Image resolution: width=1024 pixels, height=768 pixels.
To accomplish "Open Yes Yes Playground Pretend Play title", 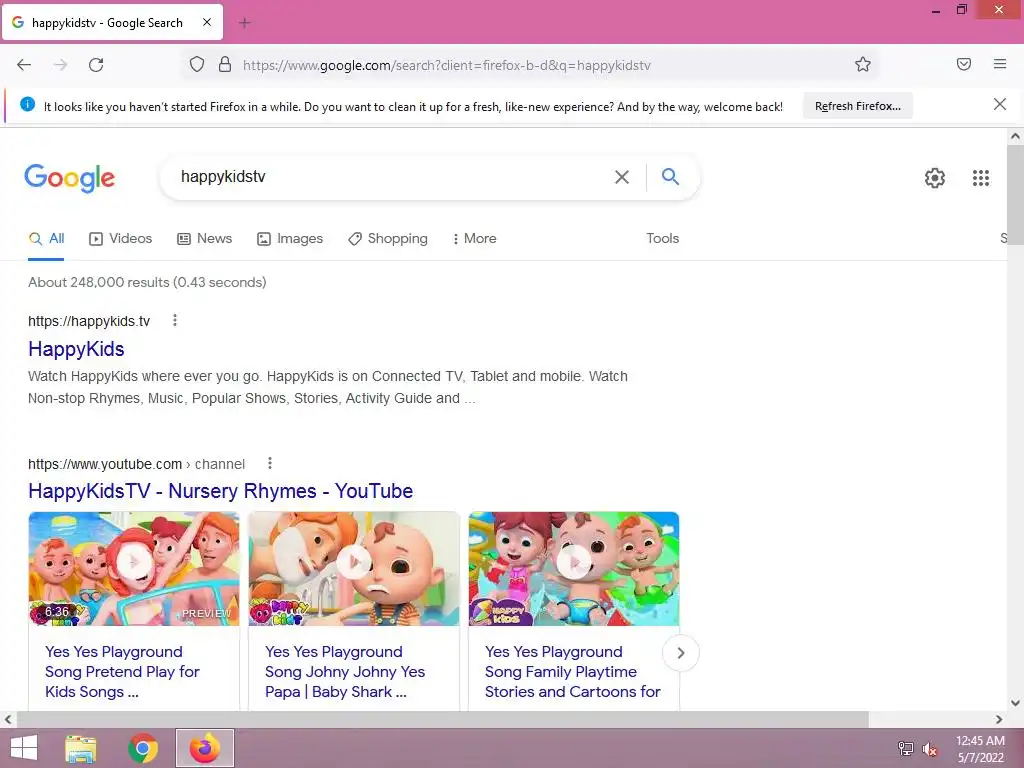I will [122, 671].
